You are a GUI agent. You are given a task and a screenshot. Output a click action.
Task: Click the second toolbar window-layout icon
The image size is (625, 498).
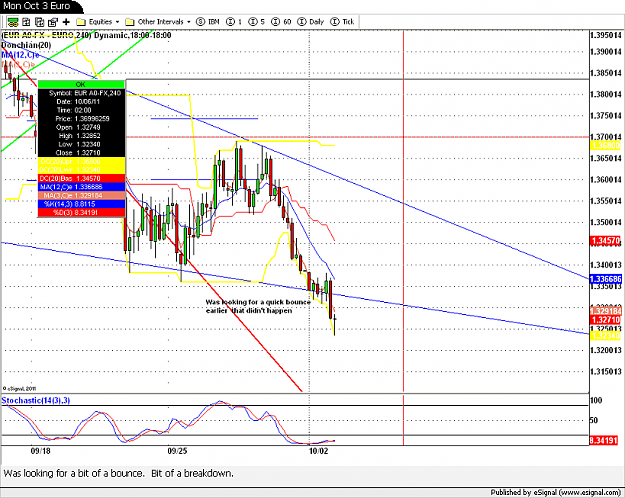point(26,22)
